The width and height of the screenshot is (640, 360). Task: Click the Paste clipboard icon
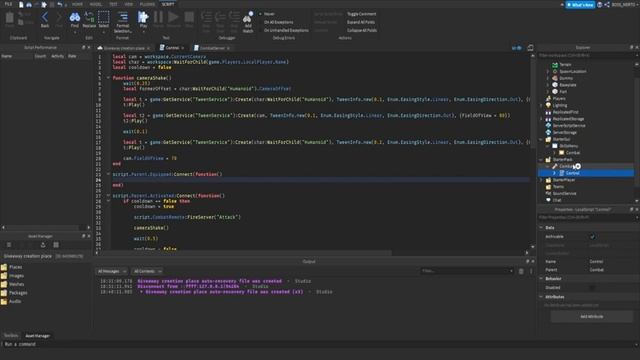tap(9, 18)
